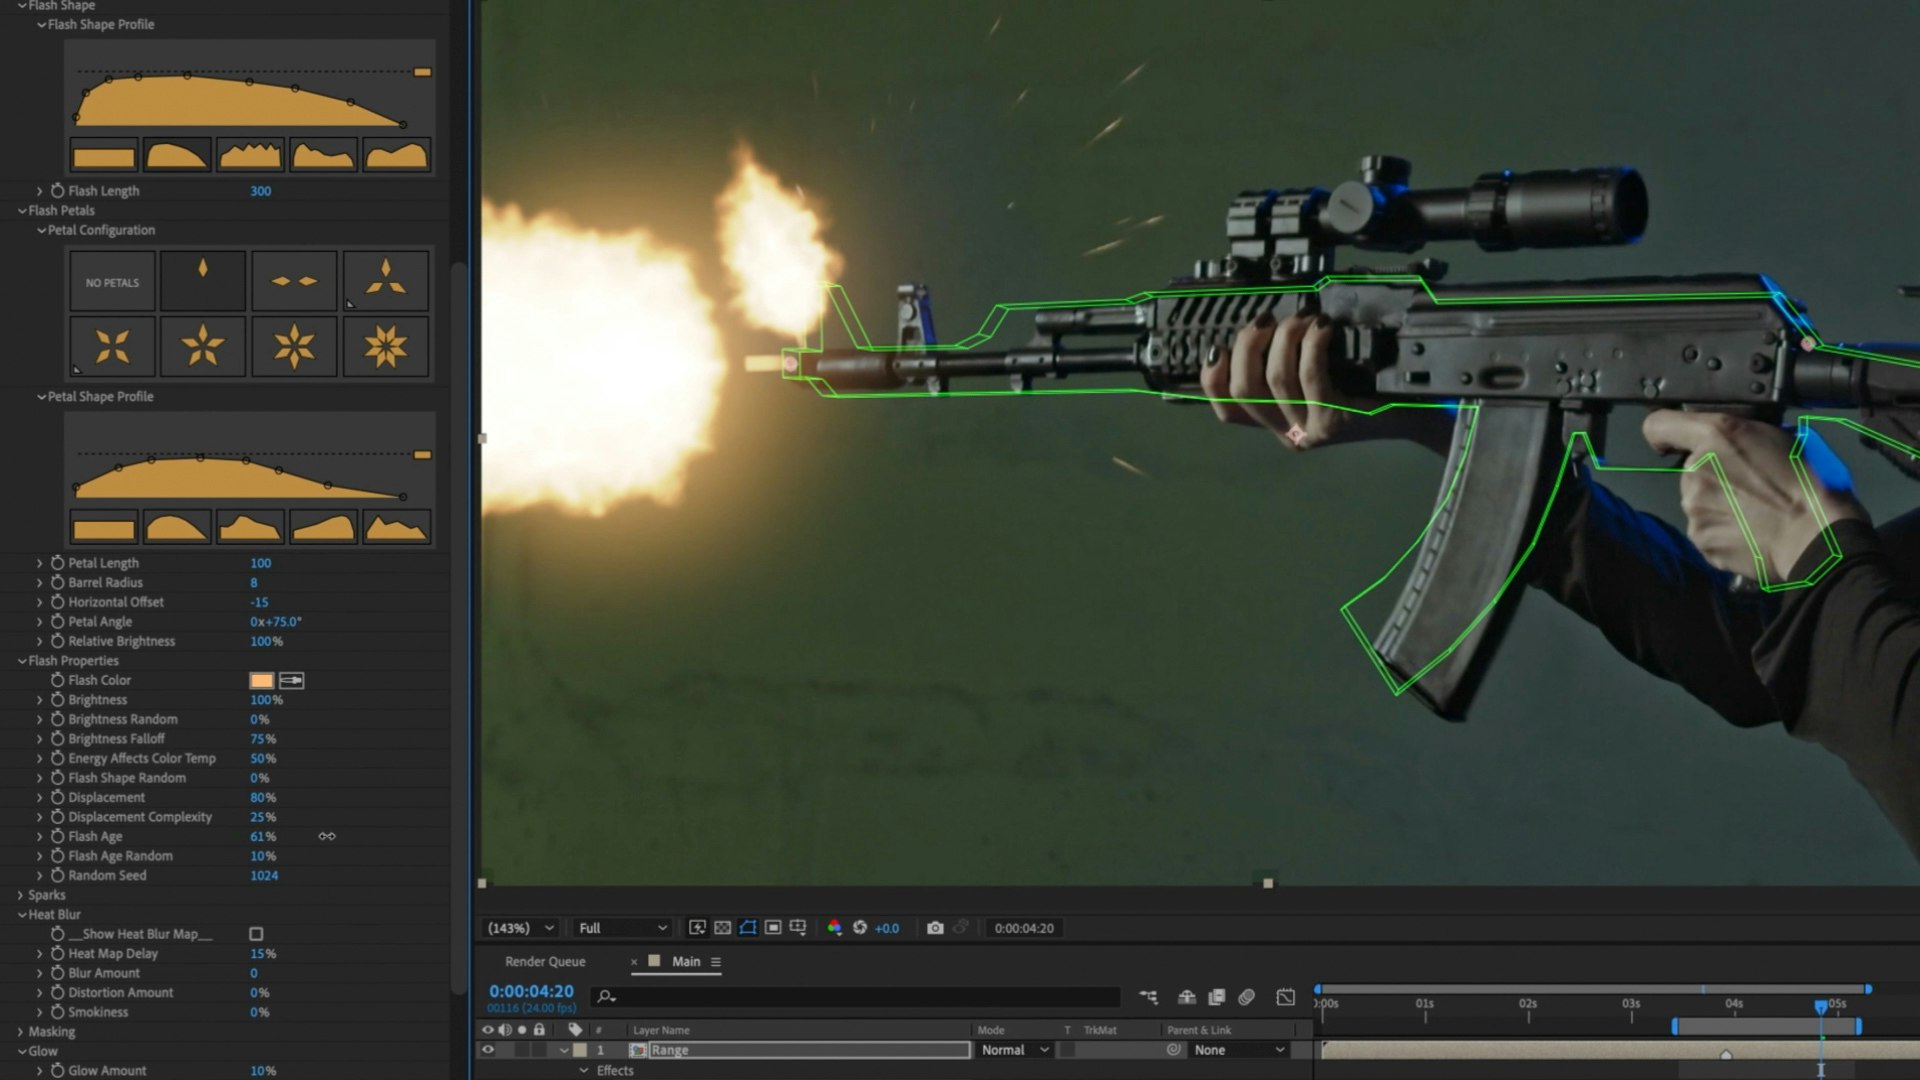1920x1080 pixels.
Task: Click the Reset Exposure icon
Action: pos(860,928)
